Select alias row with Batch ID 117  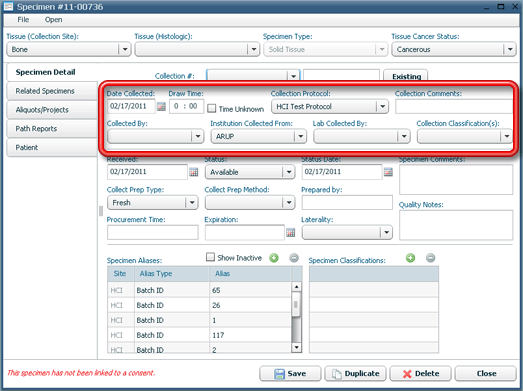tap(199, 335)
